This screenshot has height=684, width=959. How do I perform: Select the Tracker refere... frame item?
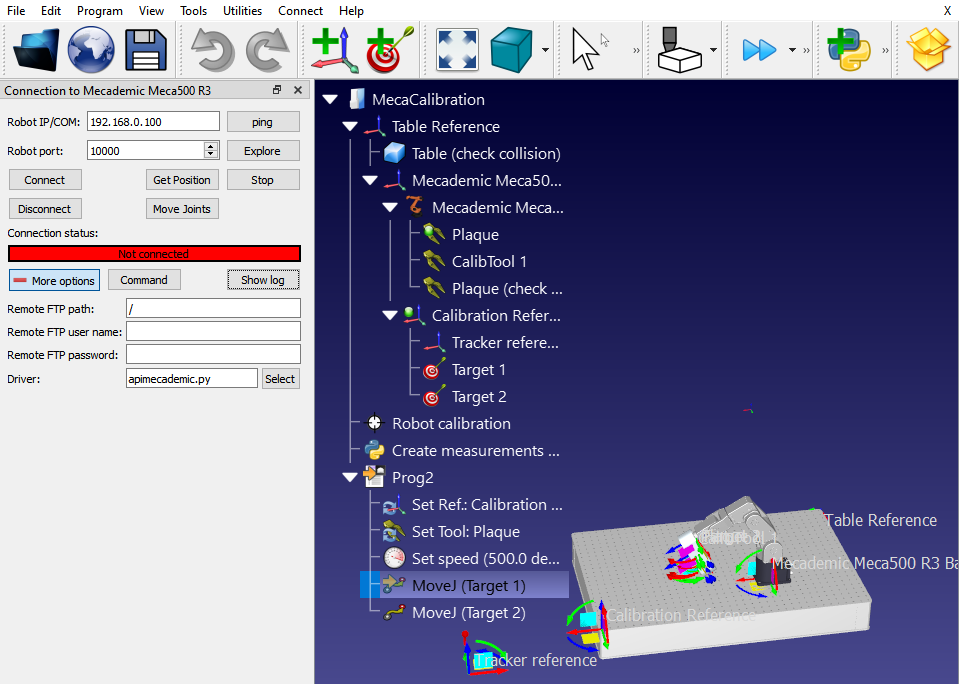pos(491,343)
